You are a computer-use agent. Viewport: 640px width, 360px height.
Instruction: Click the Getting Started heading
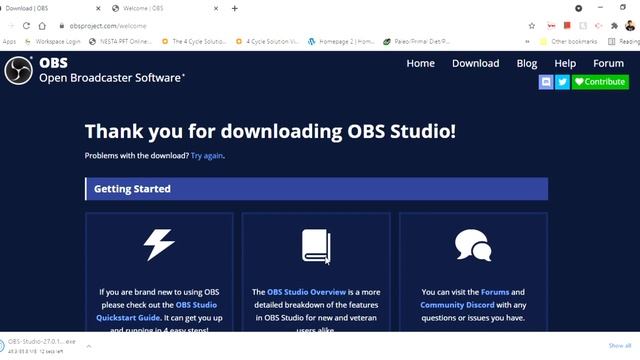coord(132,189)
